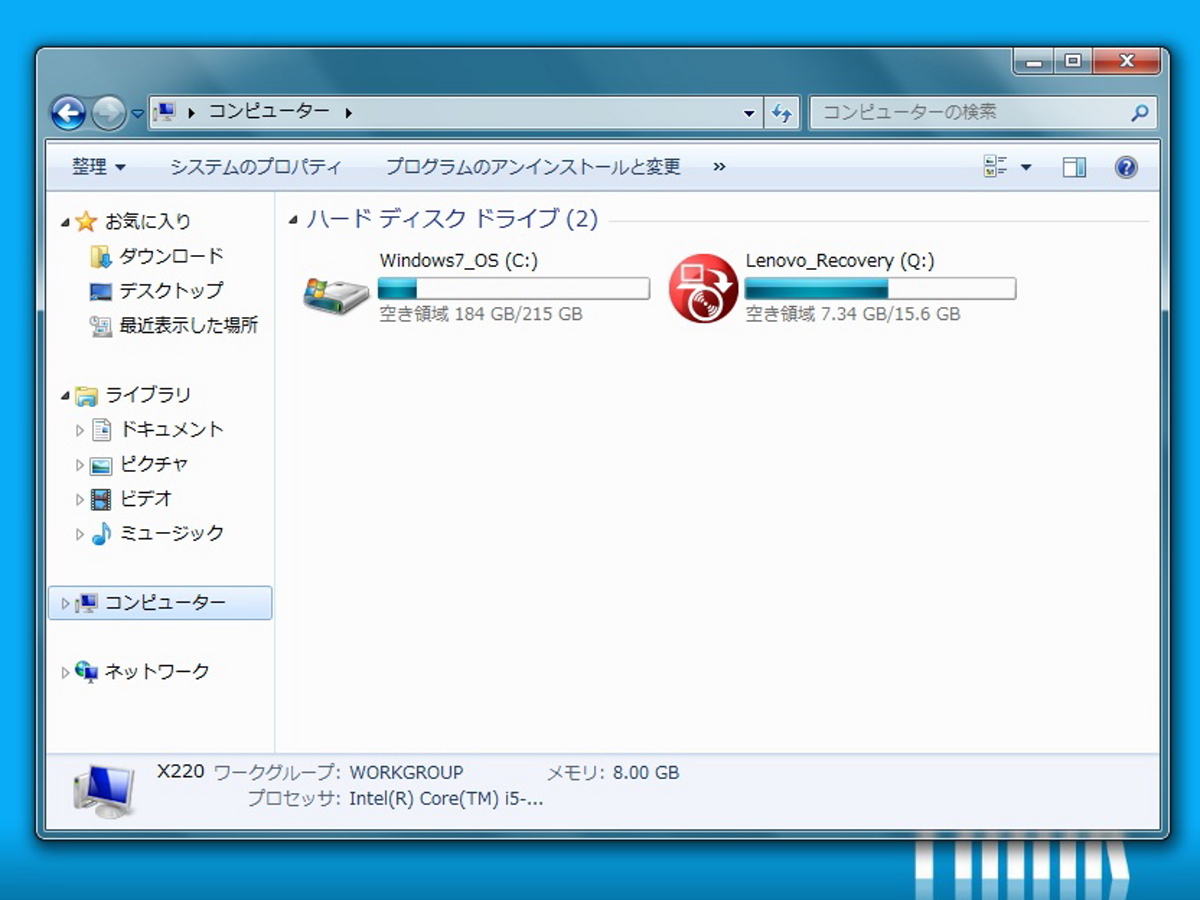Toggle the preview pane
Image resolution: width=1200 pixels, height=900 pixels.
pos(1074,167)
